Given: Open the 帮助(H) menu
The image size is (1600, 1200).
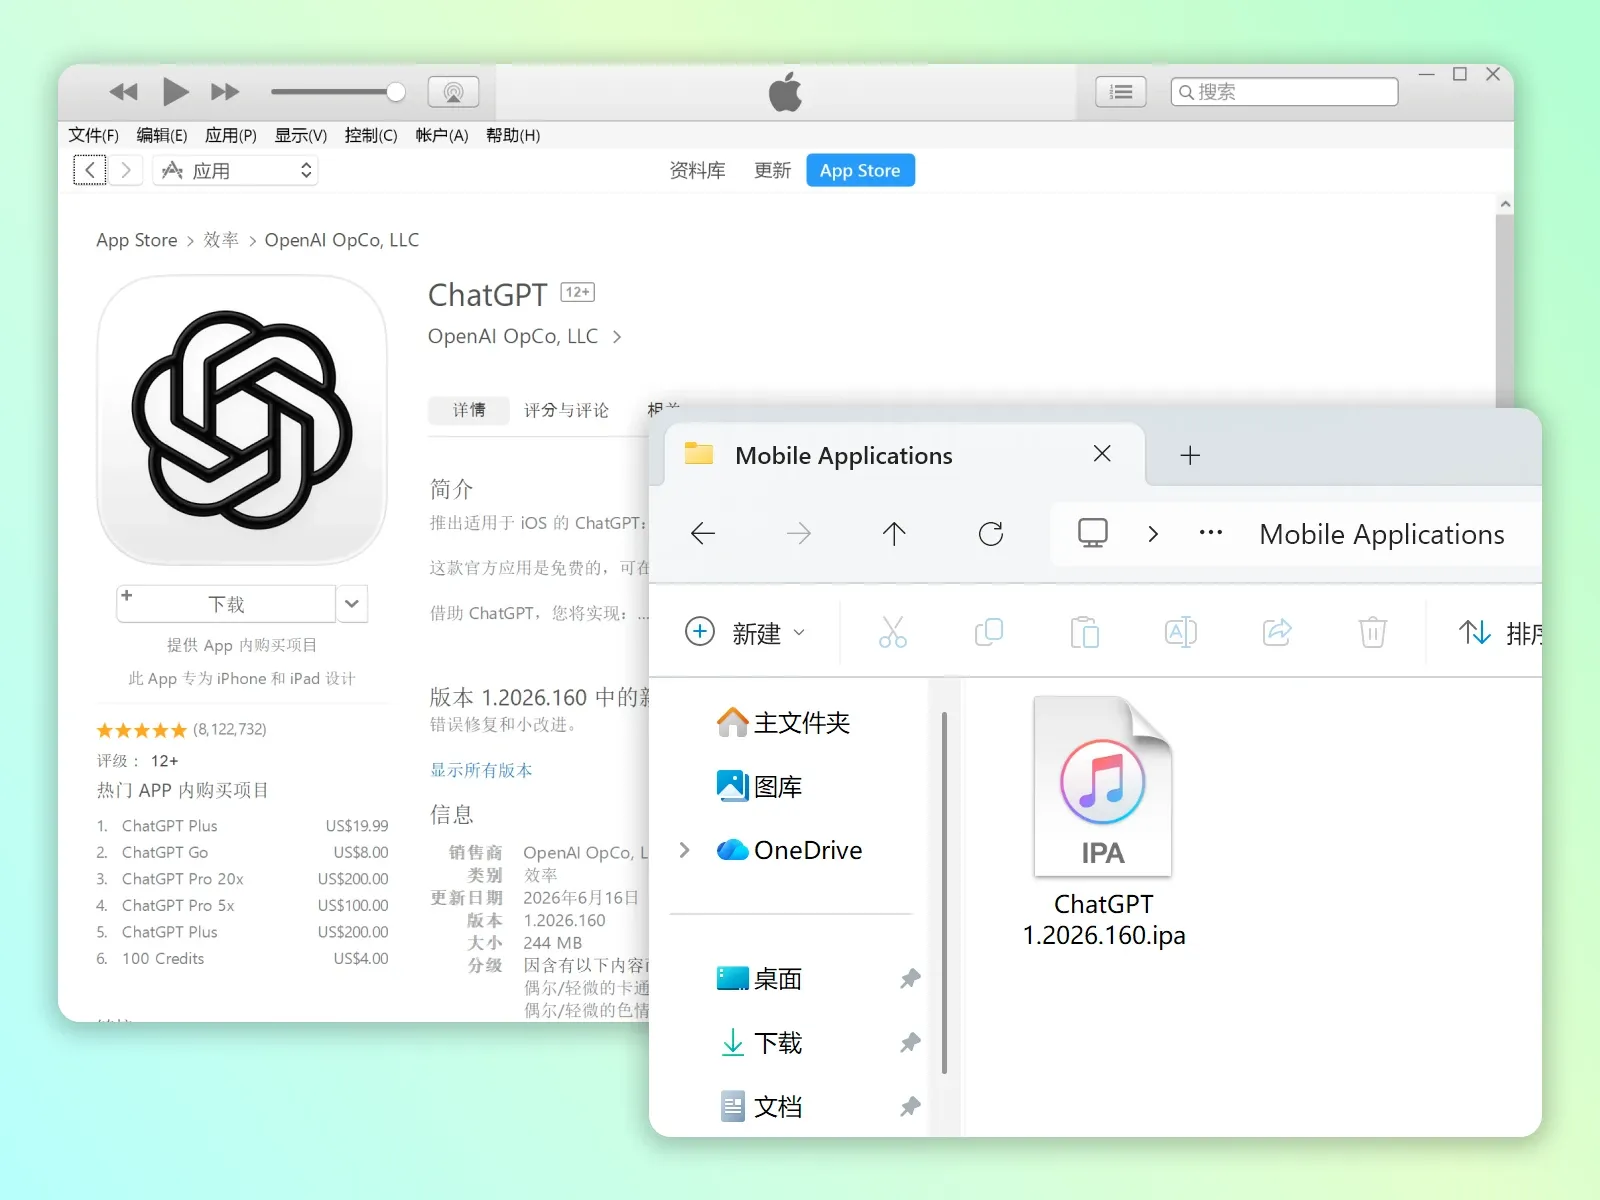Looking at the screenshot, I should click(x=513, y=135).
